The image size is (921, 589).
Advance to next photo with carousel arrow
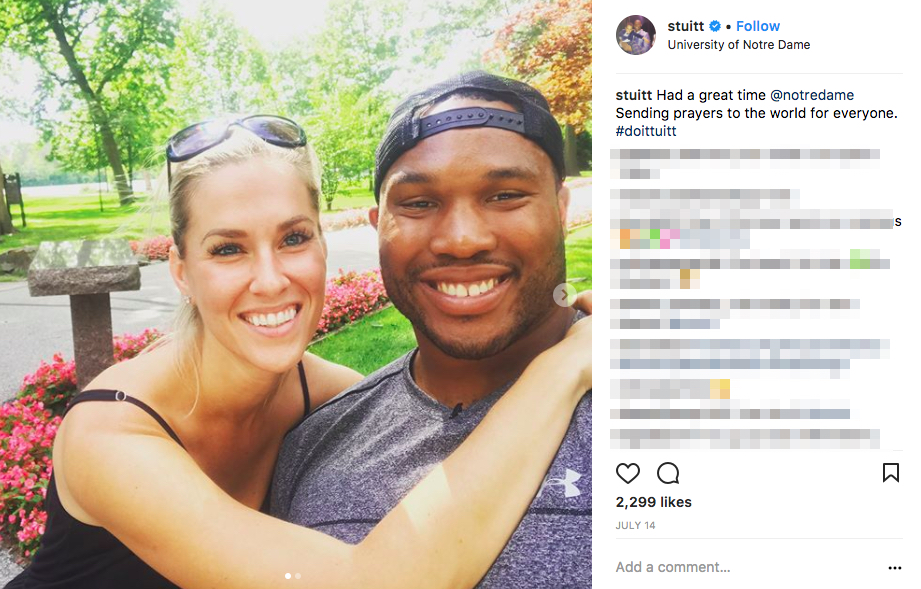[564, 295]
